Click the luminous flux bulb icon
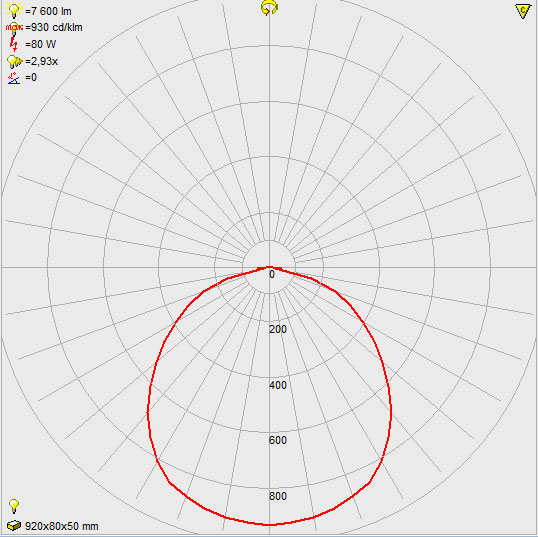Viewport: 538px width, 537px height. click(x=14, y=10)
